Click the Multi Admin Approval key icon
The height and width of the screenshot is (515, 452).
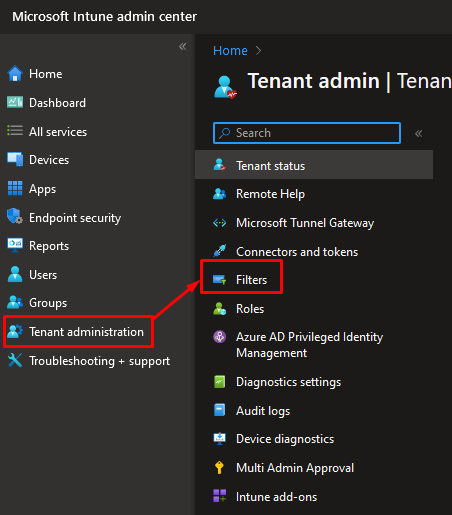(219, 468)
